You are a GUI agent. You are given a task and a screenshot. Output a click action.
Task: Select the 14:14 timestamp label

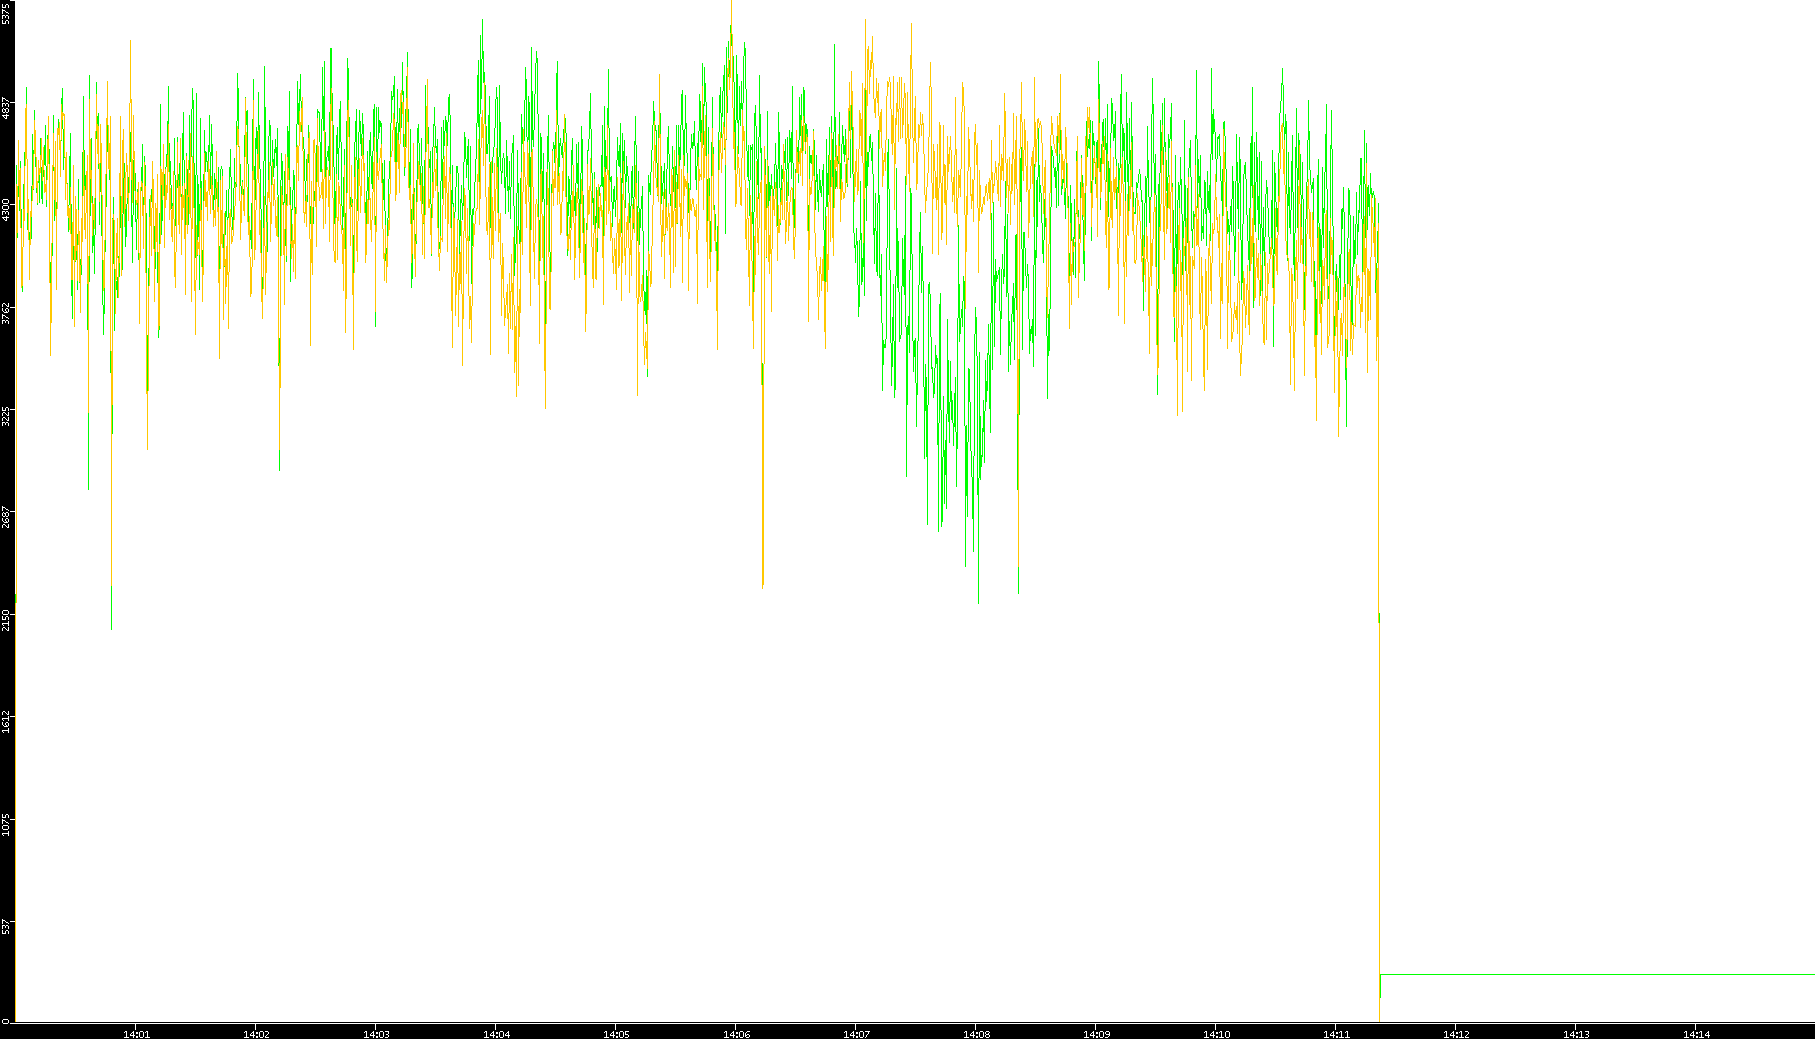(x=1696, y=1033)
